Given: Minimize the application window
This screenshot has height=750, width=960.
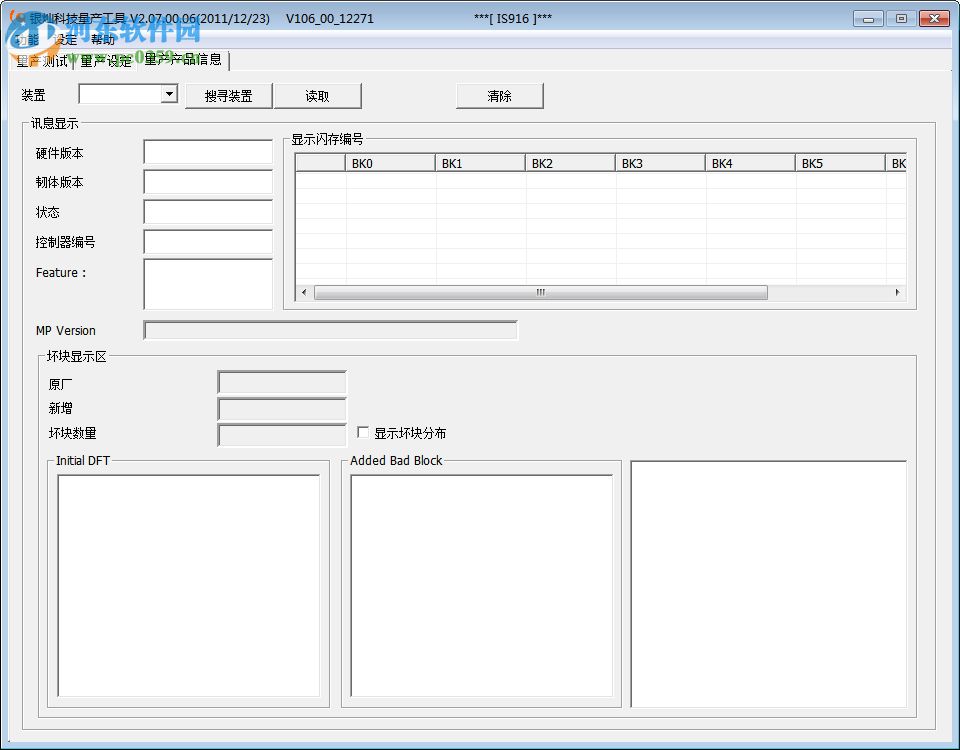Looking at the screenshot, I should 868,19.
